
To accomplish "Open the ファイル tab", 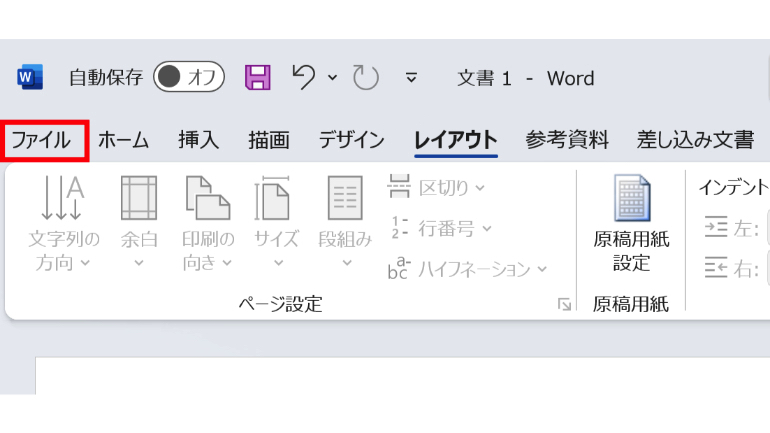I will [41, 140].
